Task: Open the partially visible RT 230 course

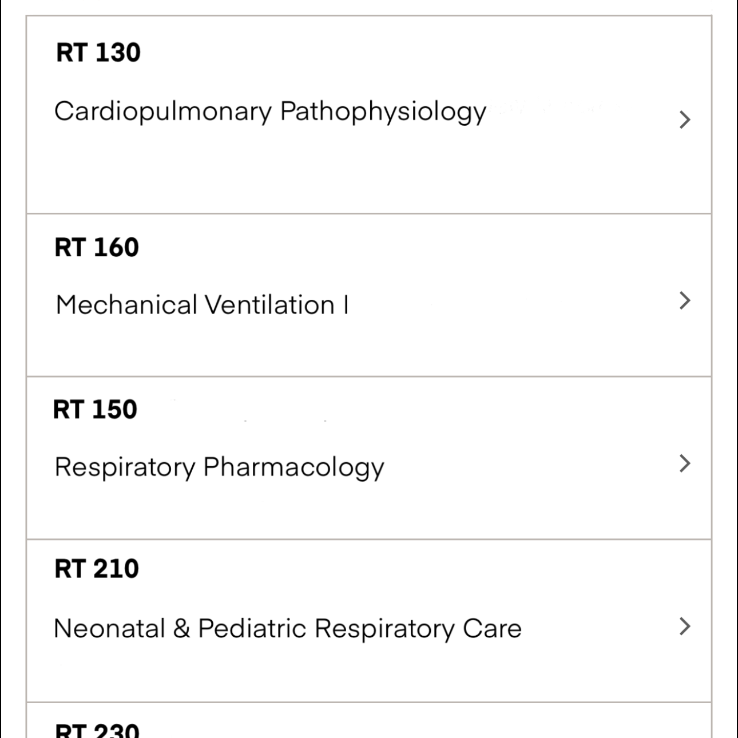Action: (x=96, y=730)
